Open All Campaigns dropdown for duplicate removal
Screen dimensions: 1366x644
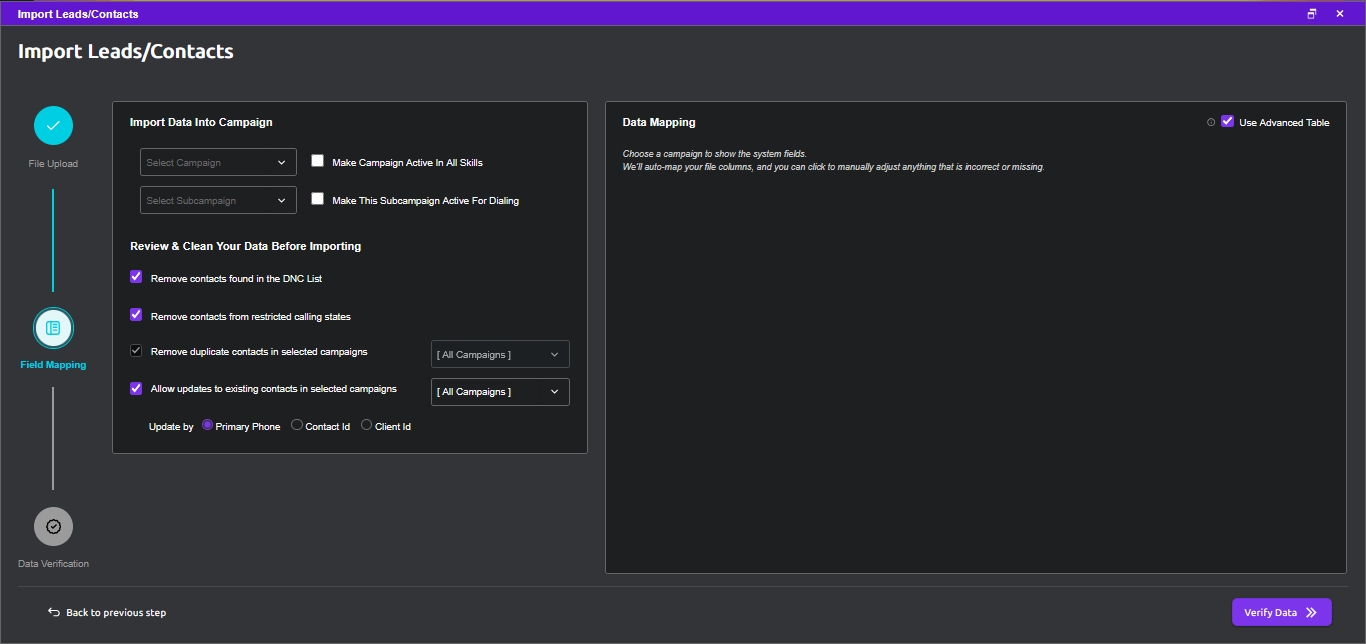tap(500, 354)
